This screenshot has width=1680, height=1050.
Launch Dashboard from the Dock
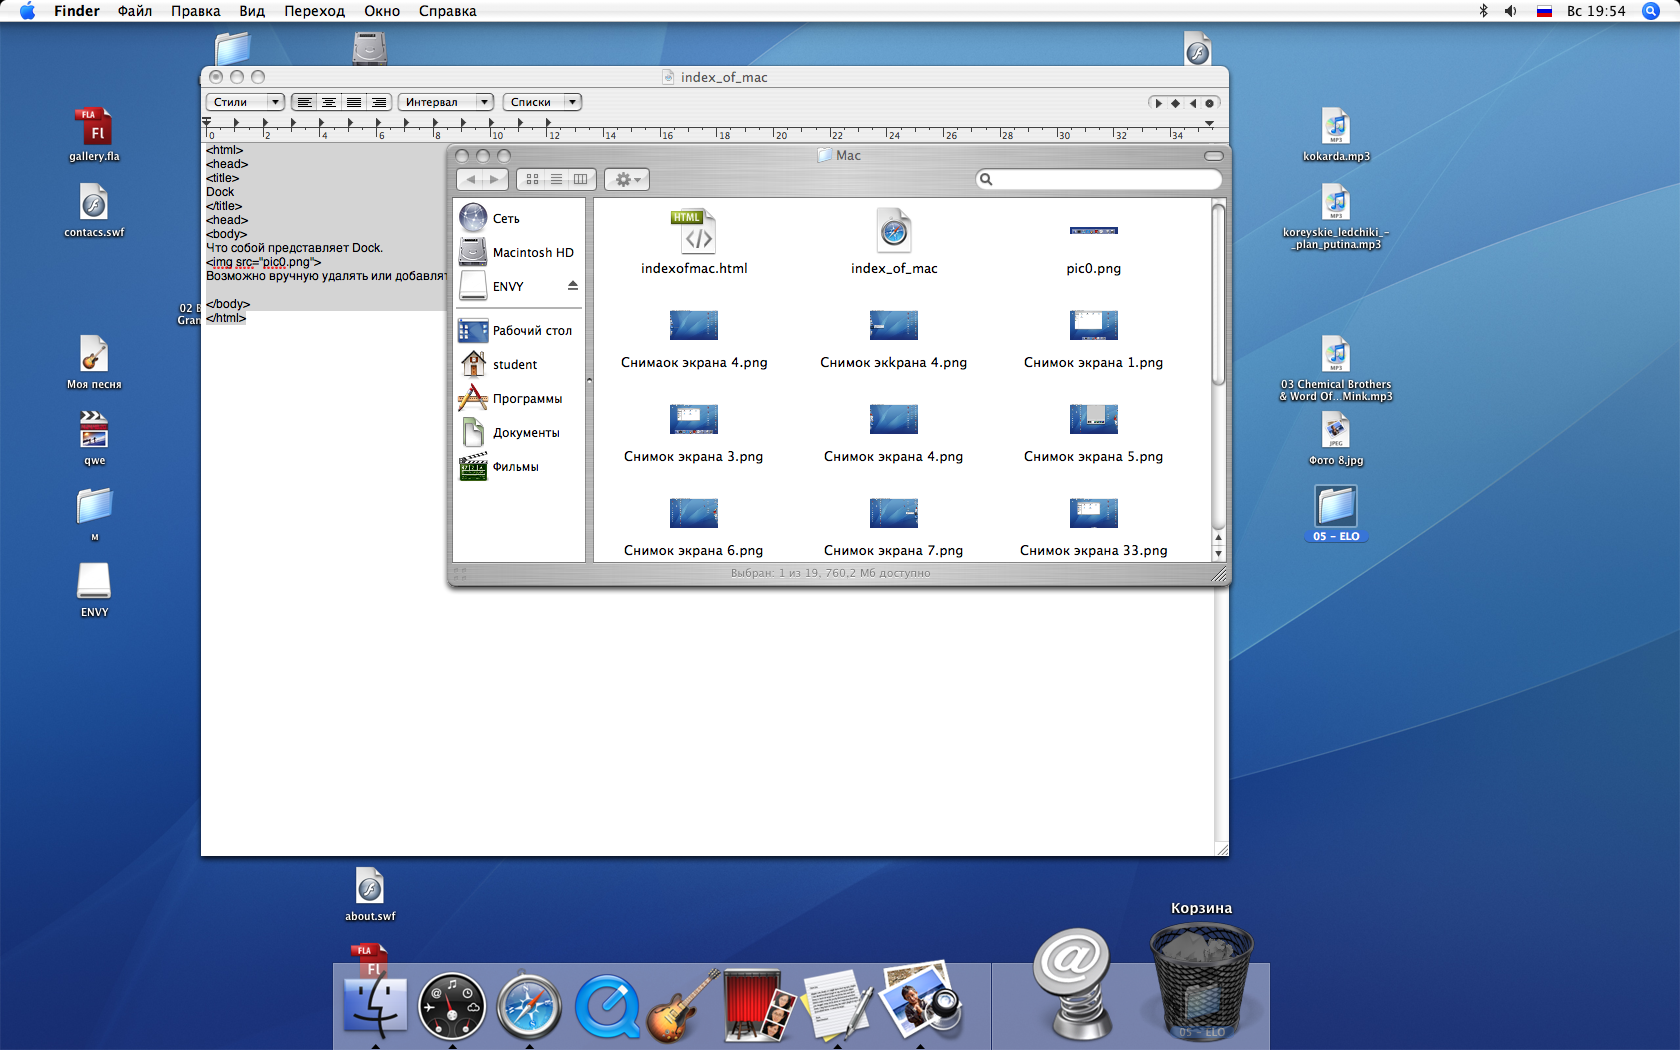(x=452, y=1005)
